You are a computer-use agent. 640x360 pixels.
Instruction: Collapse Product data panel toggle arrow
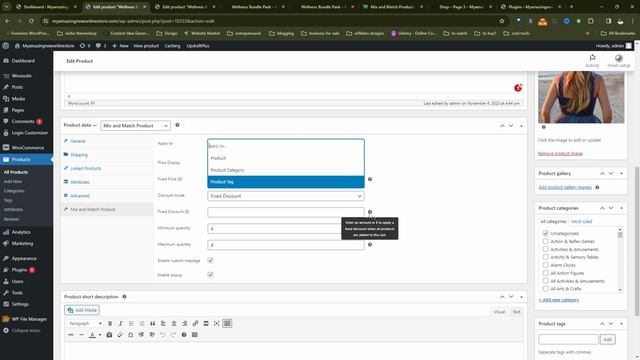521,126
